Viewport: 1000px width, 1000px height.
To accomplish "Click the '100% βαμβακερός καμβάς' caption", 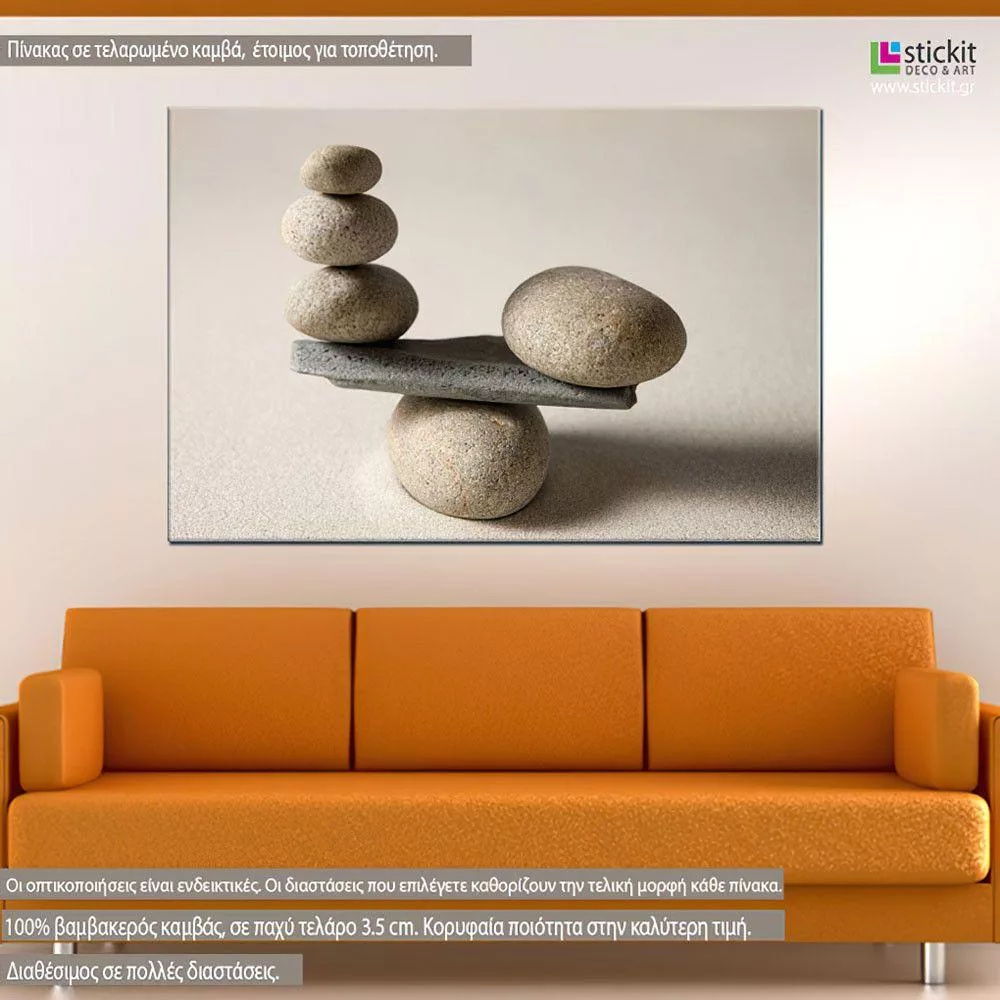I will [378, 927].
